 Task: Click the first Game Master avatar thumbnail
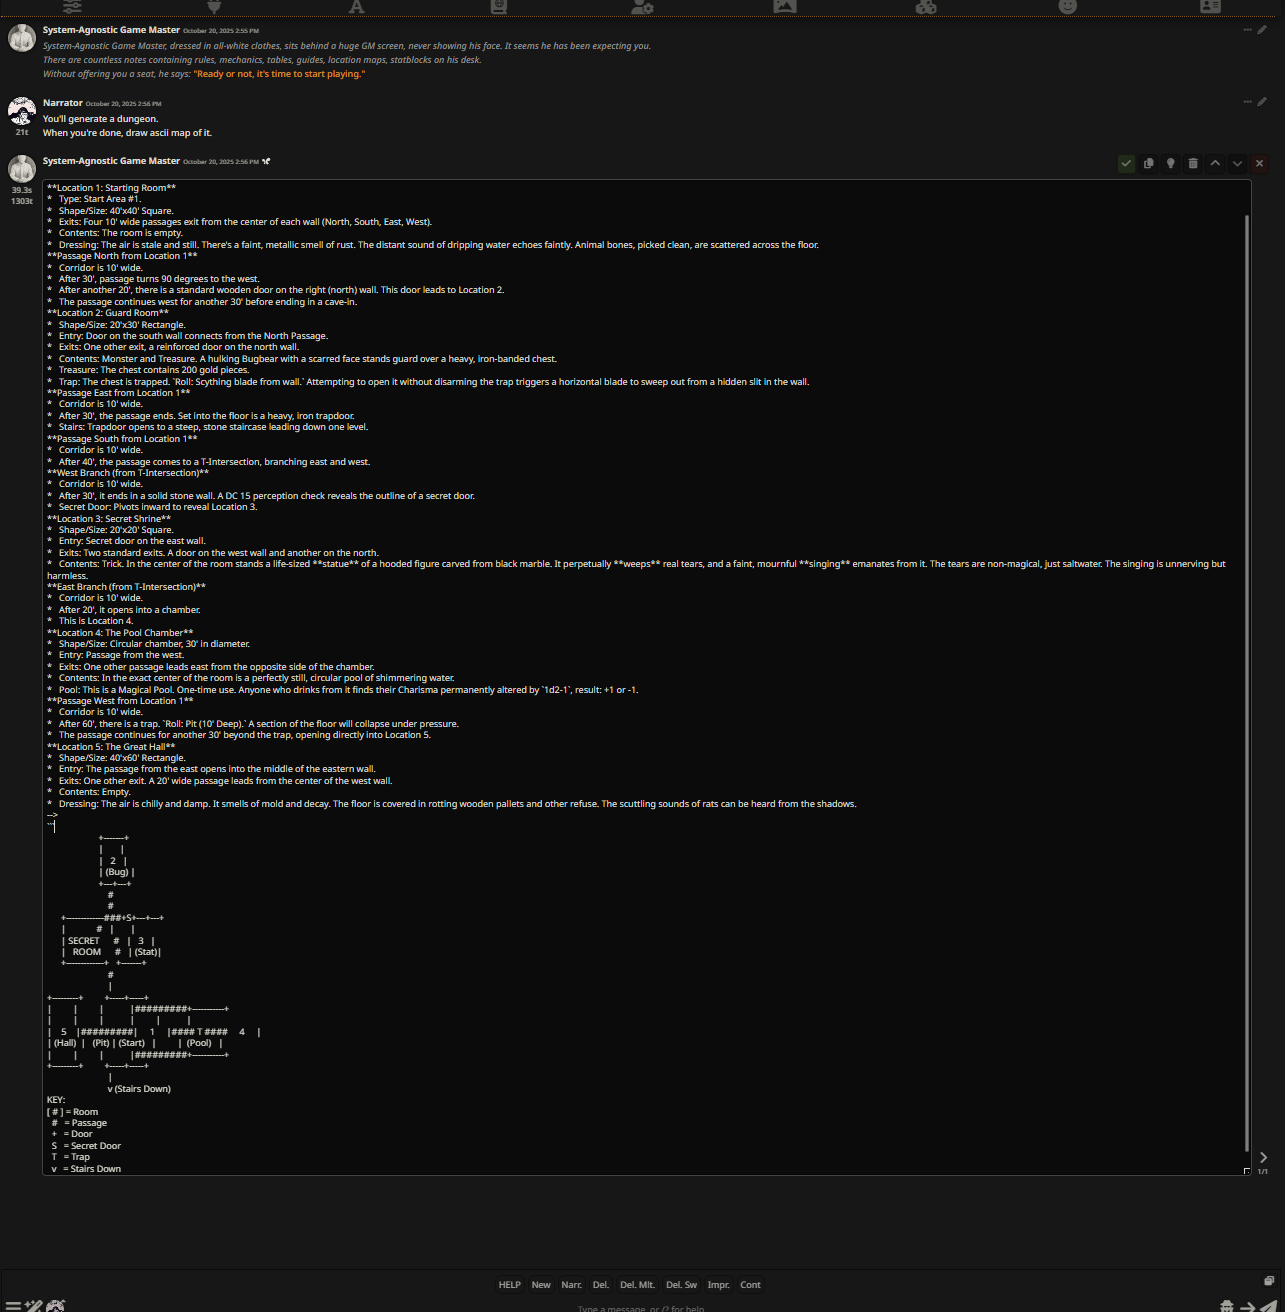(x=22, y=38)
